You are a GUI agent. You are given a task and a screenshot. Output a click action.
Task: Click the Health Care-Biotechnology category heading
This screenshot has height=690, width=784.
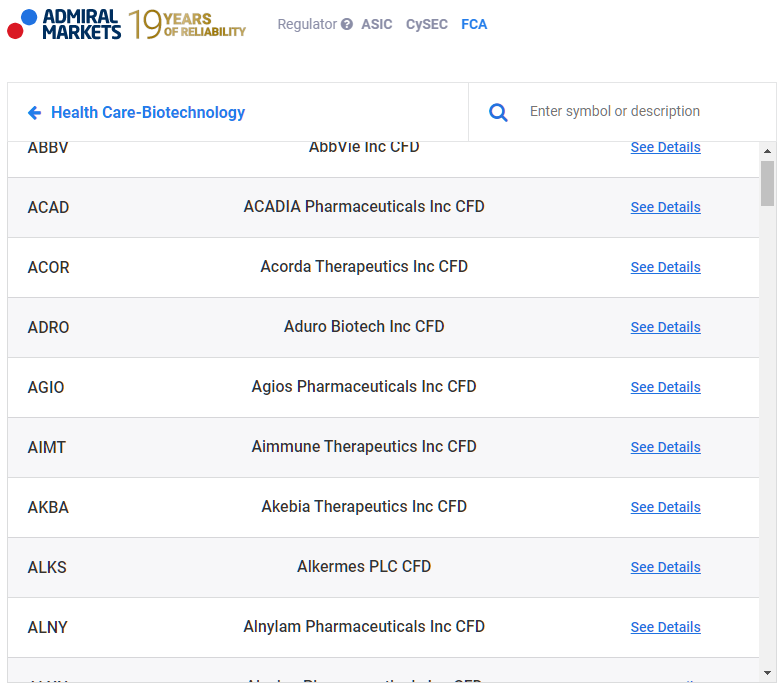[148, 113]
